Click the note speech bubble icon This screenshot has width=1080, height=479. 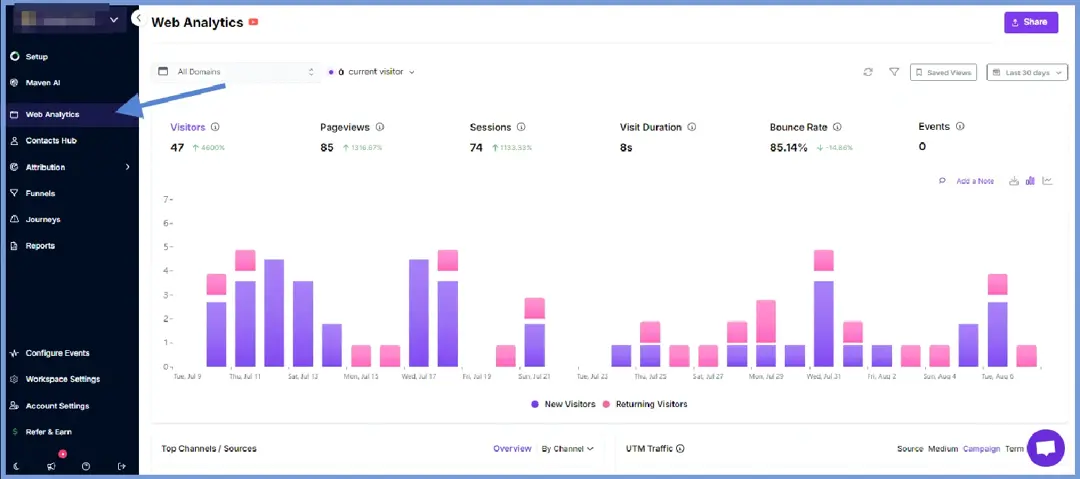[x=942, y=181]
